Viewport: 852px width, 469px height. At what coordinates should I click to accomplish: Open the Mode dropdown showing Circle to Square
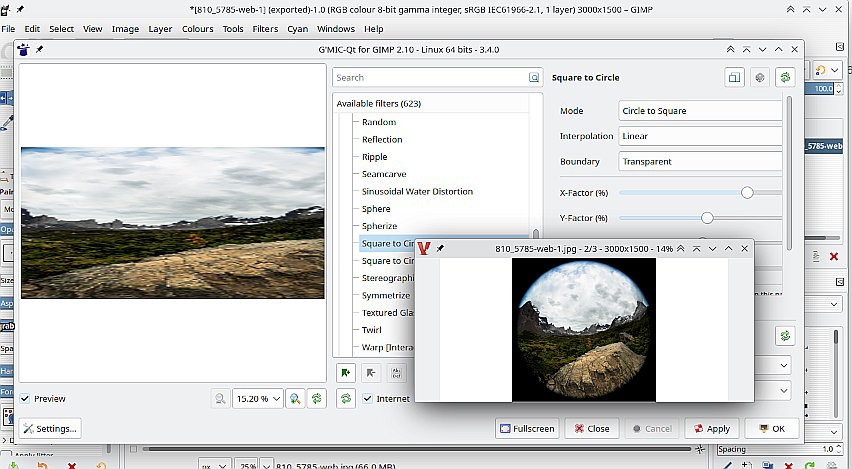coord(698,111)
